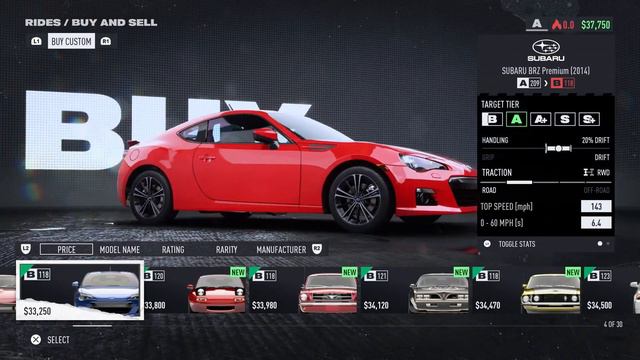640x360 pixels.
Task: Choose target tier S+
Action: click(x=589, y=119)
